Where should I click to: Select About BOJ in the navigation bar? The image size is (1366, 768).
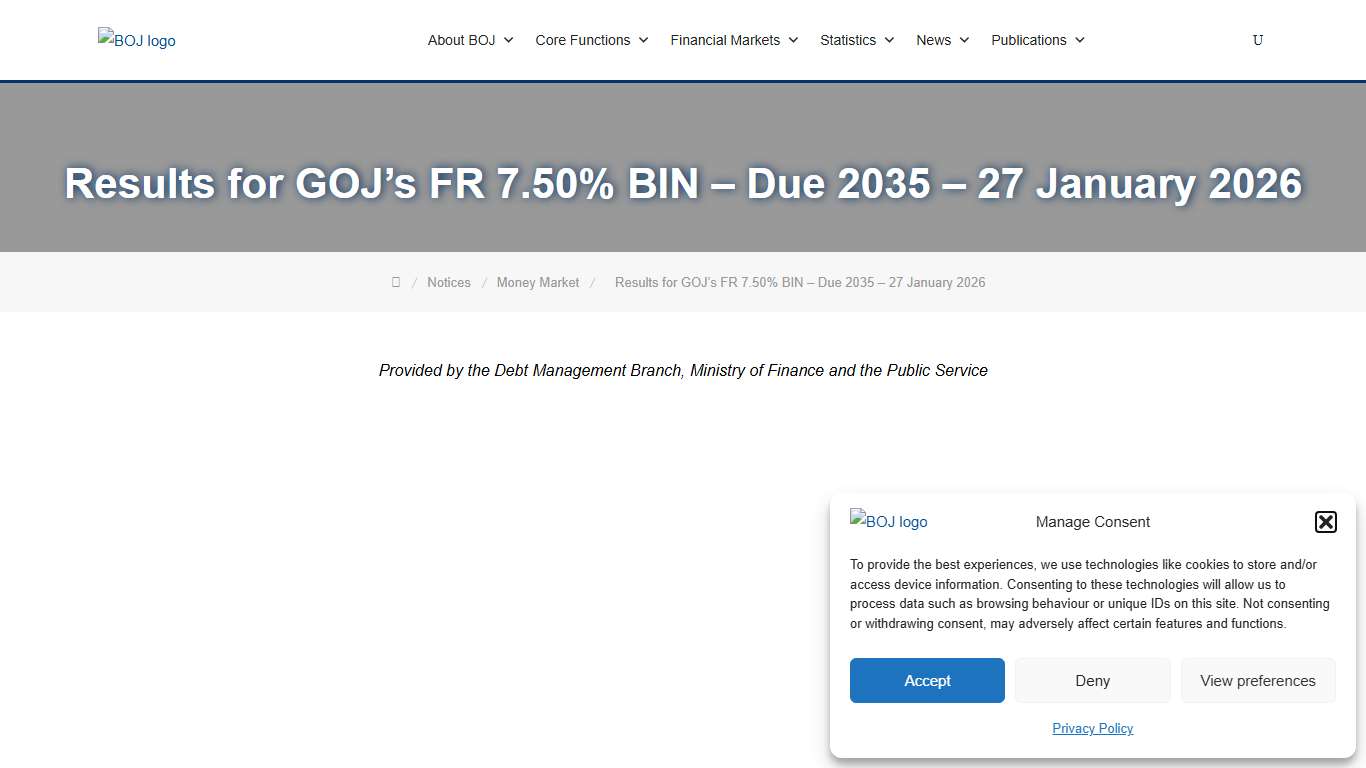(461, 40)
